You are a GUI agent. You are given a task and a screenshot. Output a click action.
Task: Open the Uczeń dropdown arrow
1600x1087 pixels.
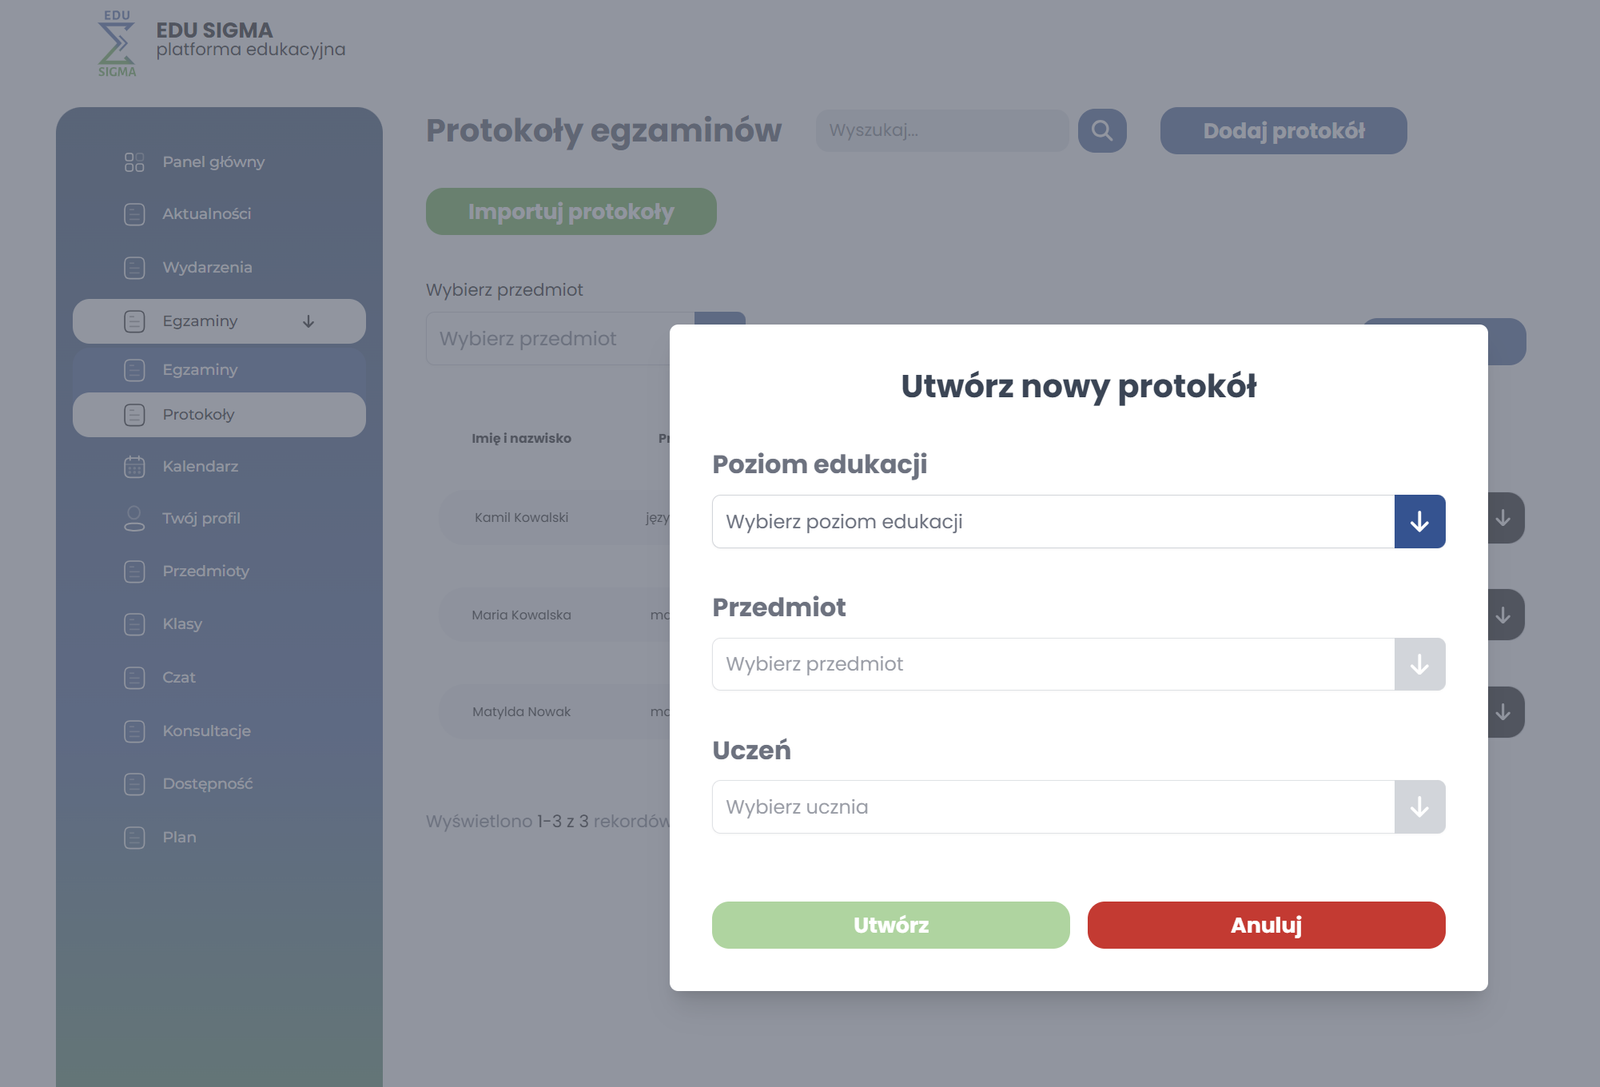pyautogui.click(x=1419, y=807)
